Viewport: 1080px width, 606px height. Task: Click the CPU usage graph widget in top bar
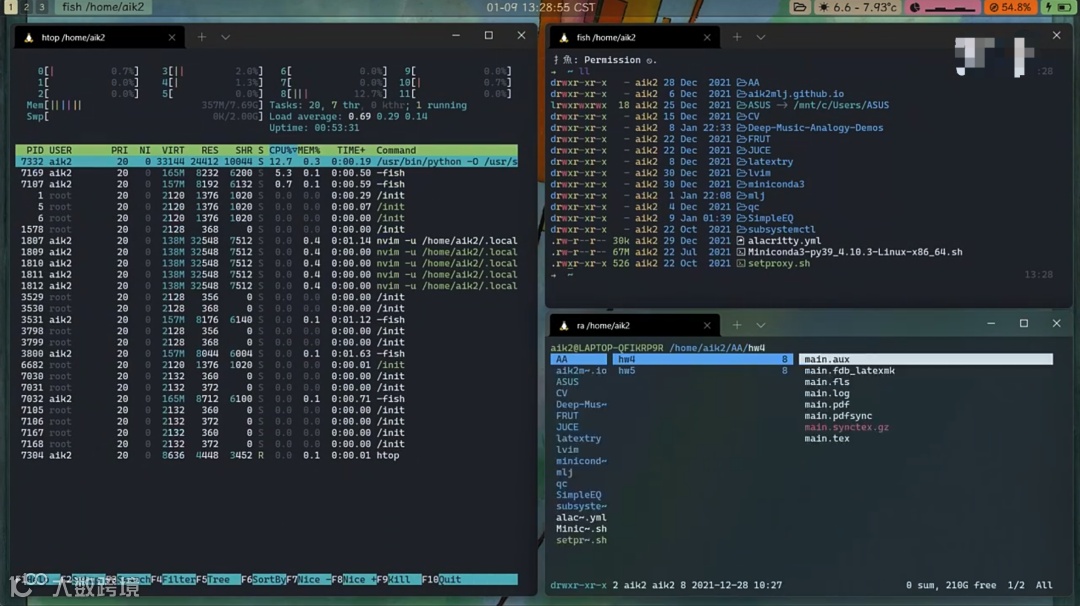(944, 8)
